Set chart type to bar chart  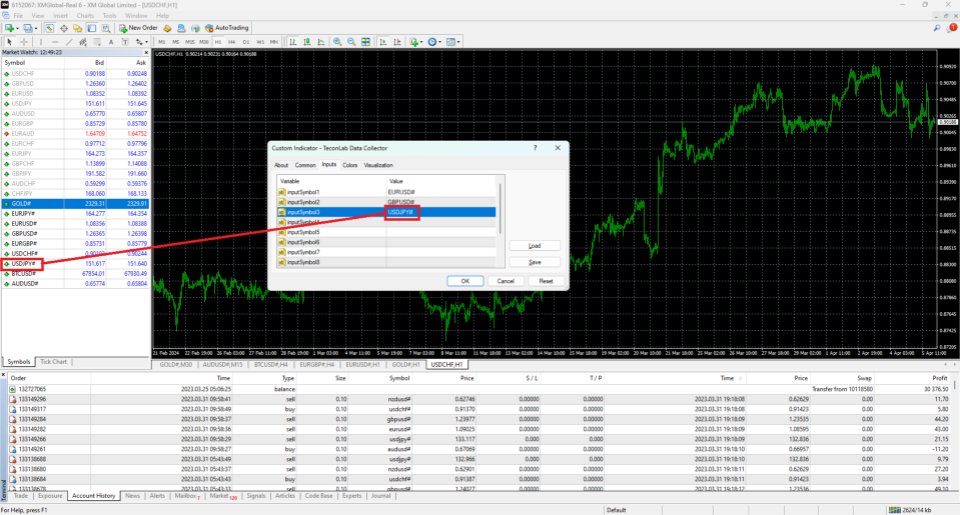pyautogui.click(x=293, y=42)
